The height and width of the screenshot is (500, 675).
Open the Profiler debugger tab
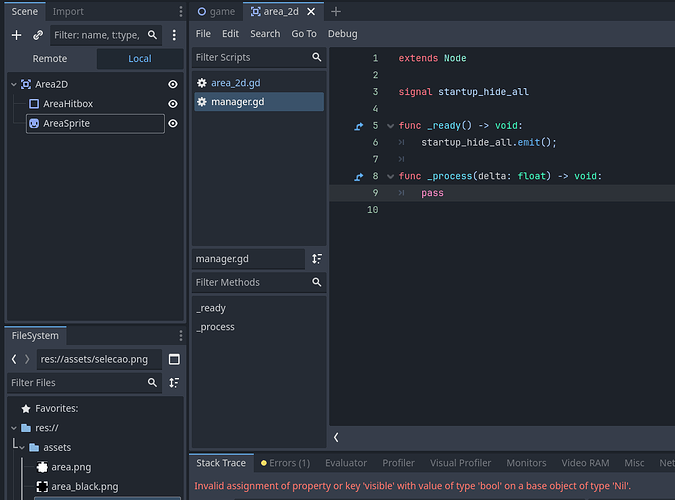pyautogui.click(x=399, y=463)
